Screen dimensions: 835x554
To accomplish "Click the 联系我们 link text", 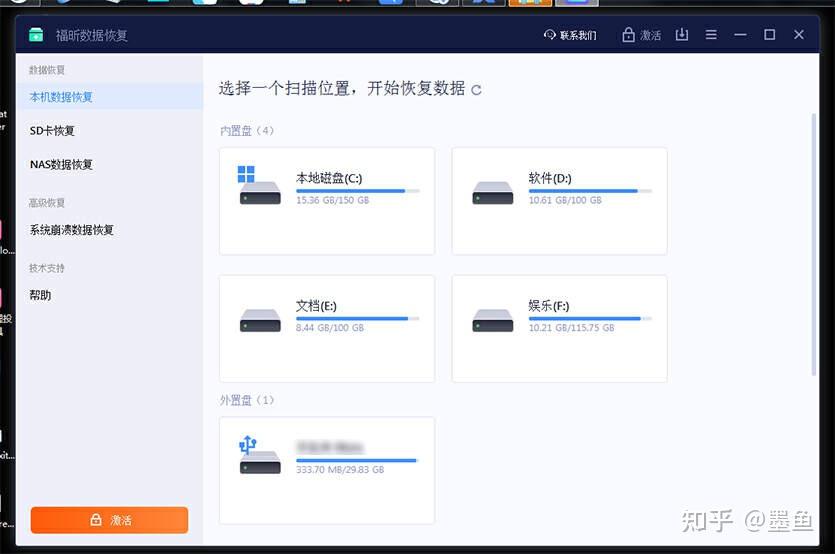I will [x=578, y=35].
